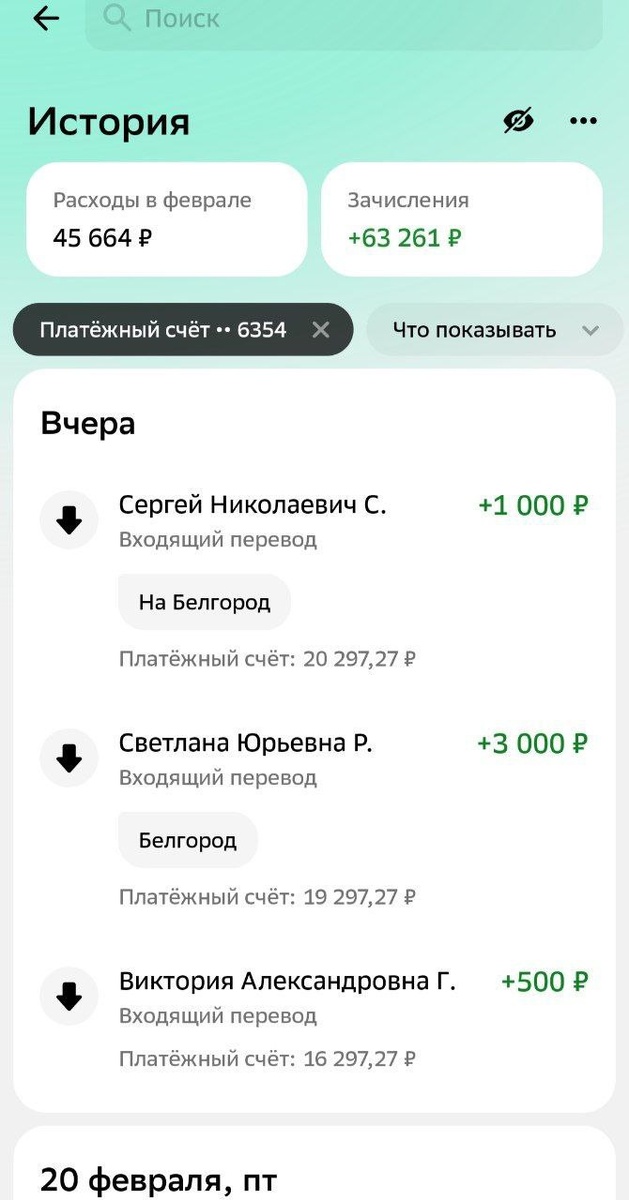The height and width of the screenshot is (1200, 629).
Task: Tap the search magnifier icon
Action: pyautogui.click(x=117, y=18)
